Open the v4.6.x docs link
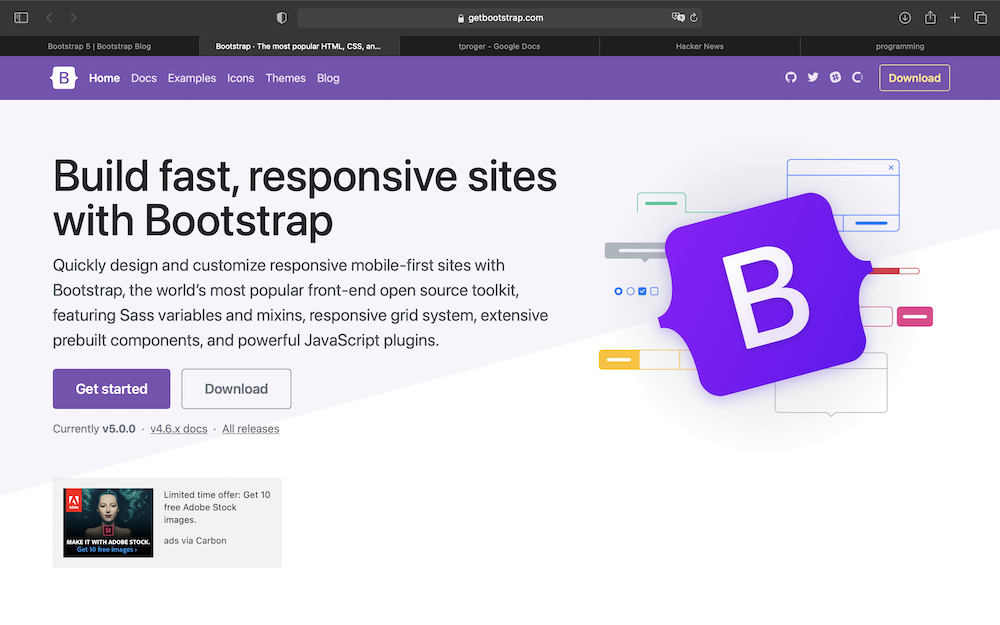The height and width of the screenshot is (625, 1000). coord(179,429)
